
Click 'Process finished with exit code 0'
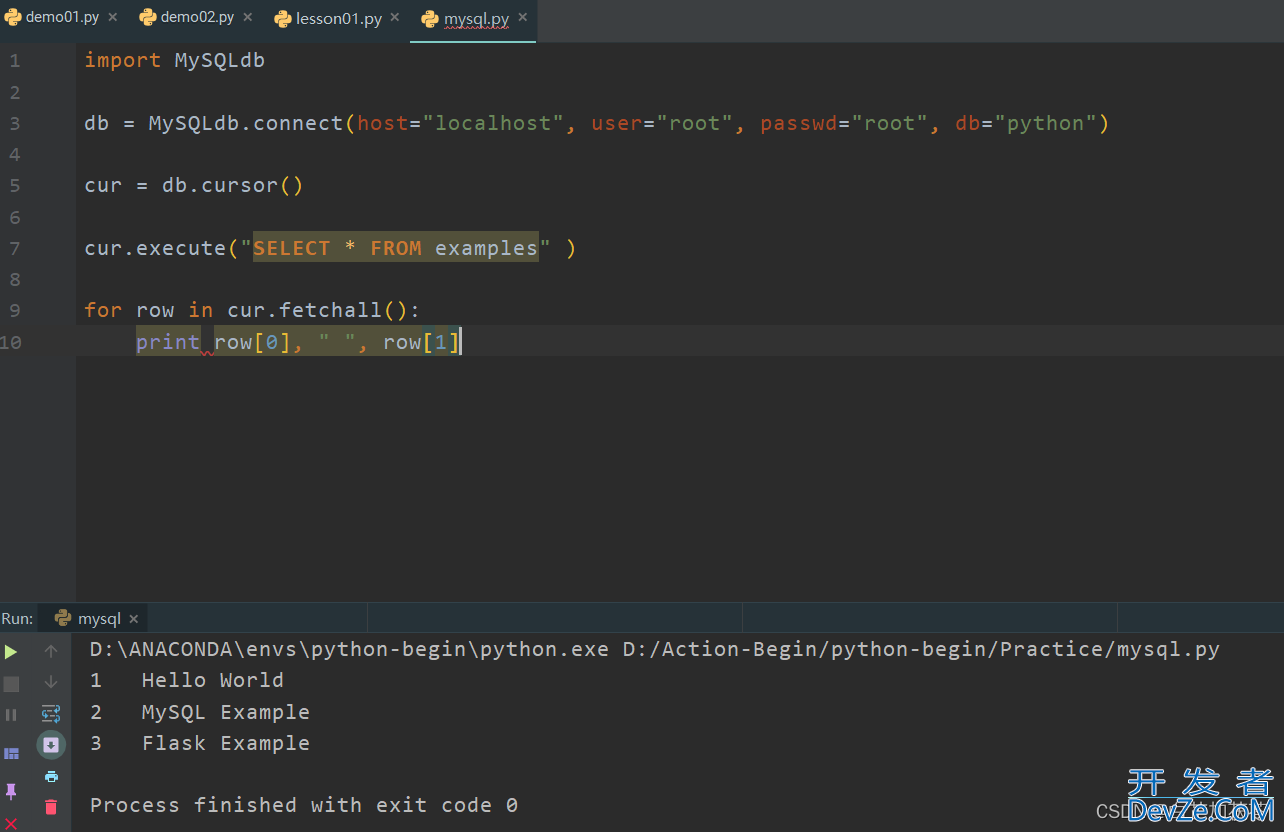point(304,805)
